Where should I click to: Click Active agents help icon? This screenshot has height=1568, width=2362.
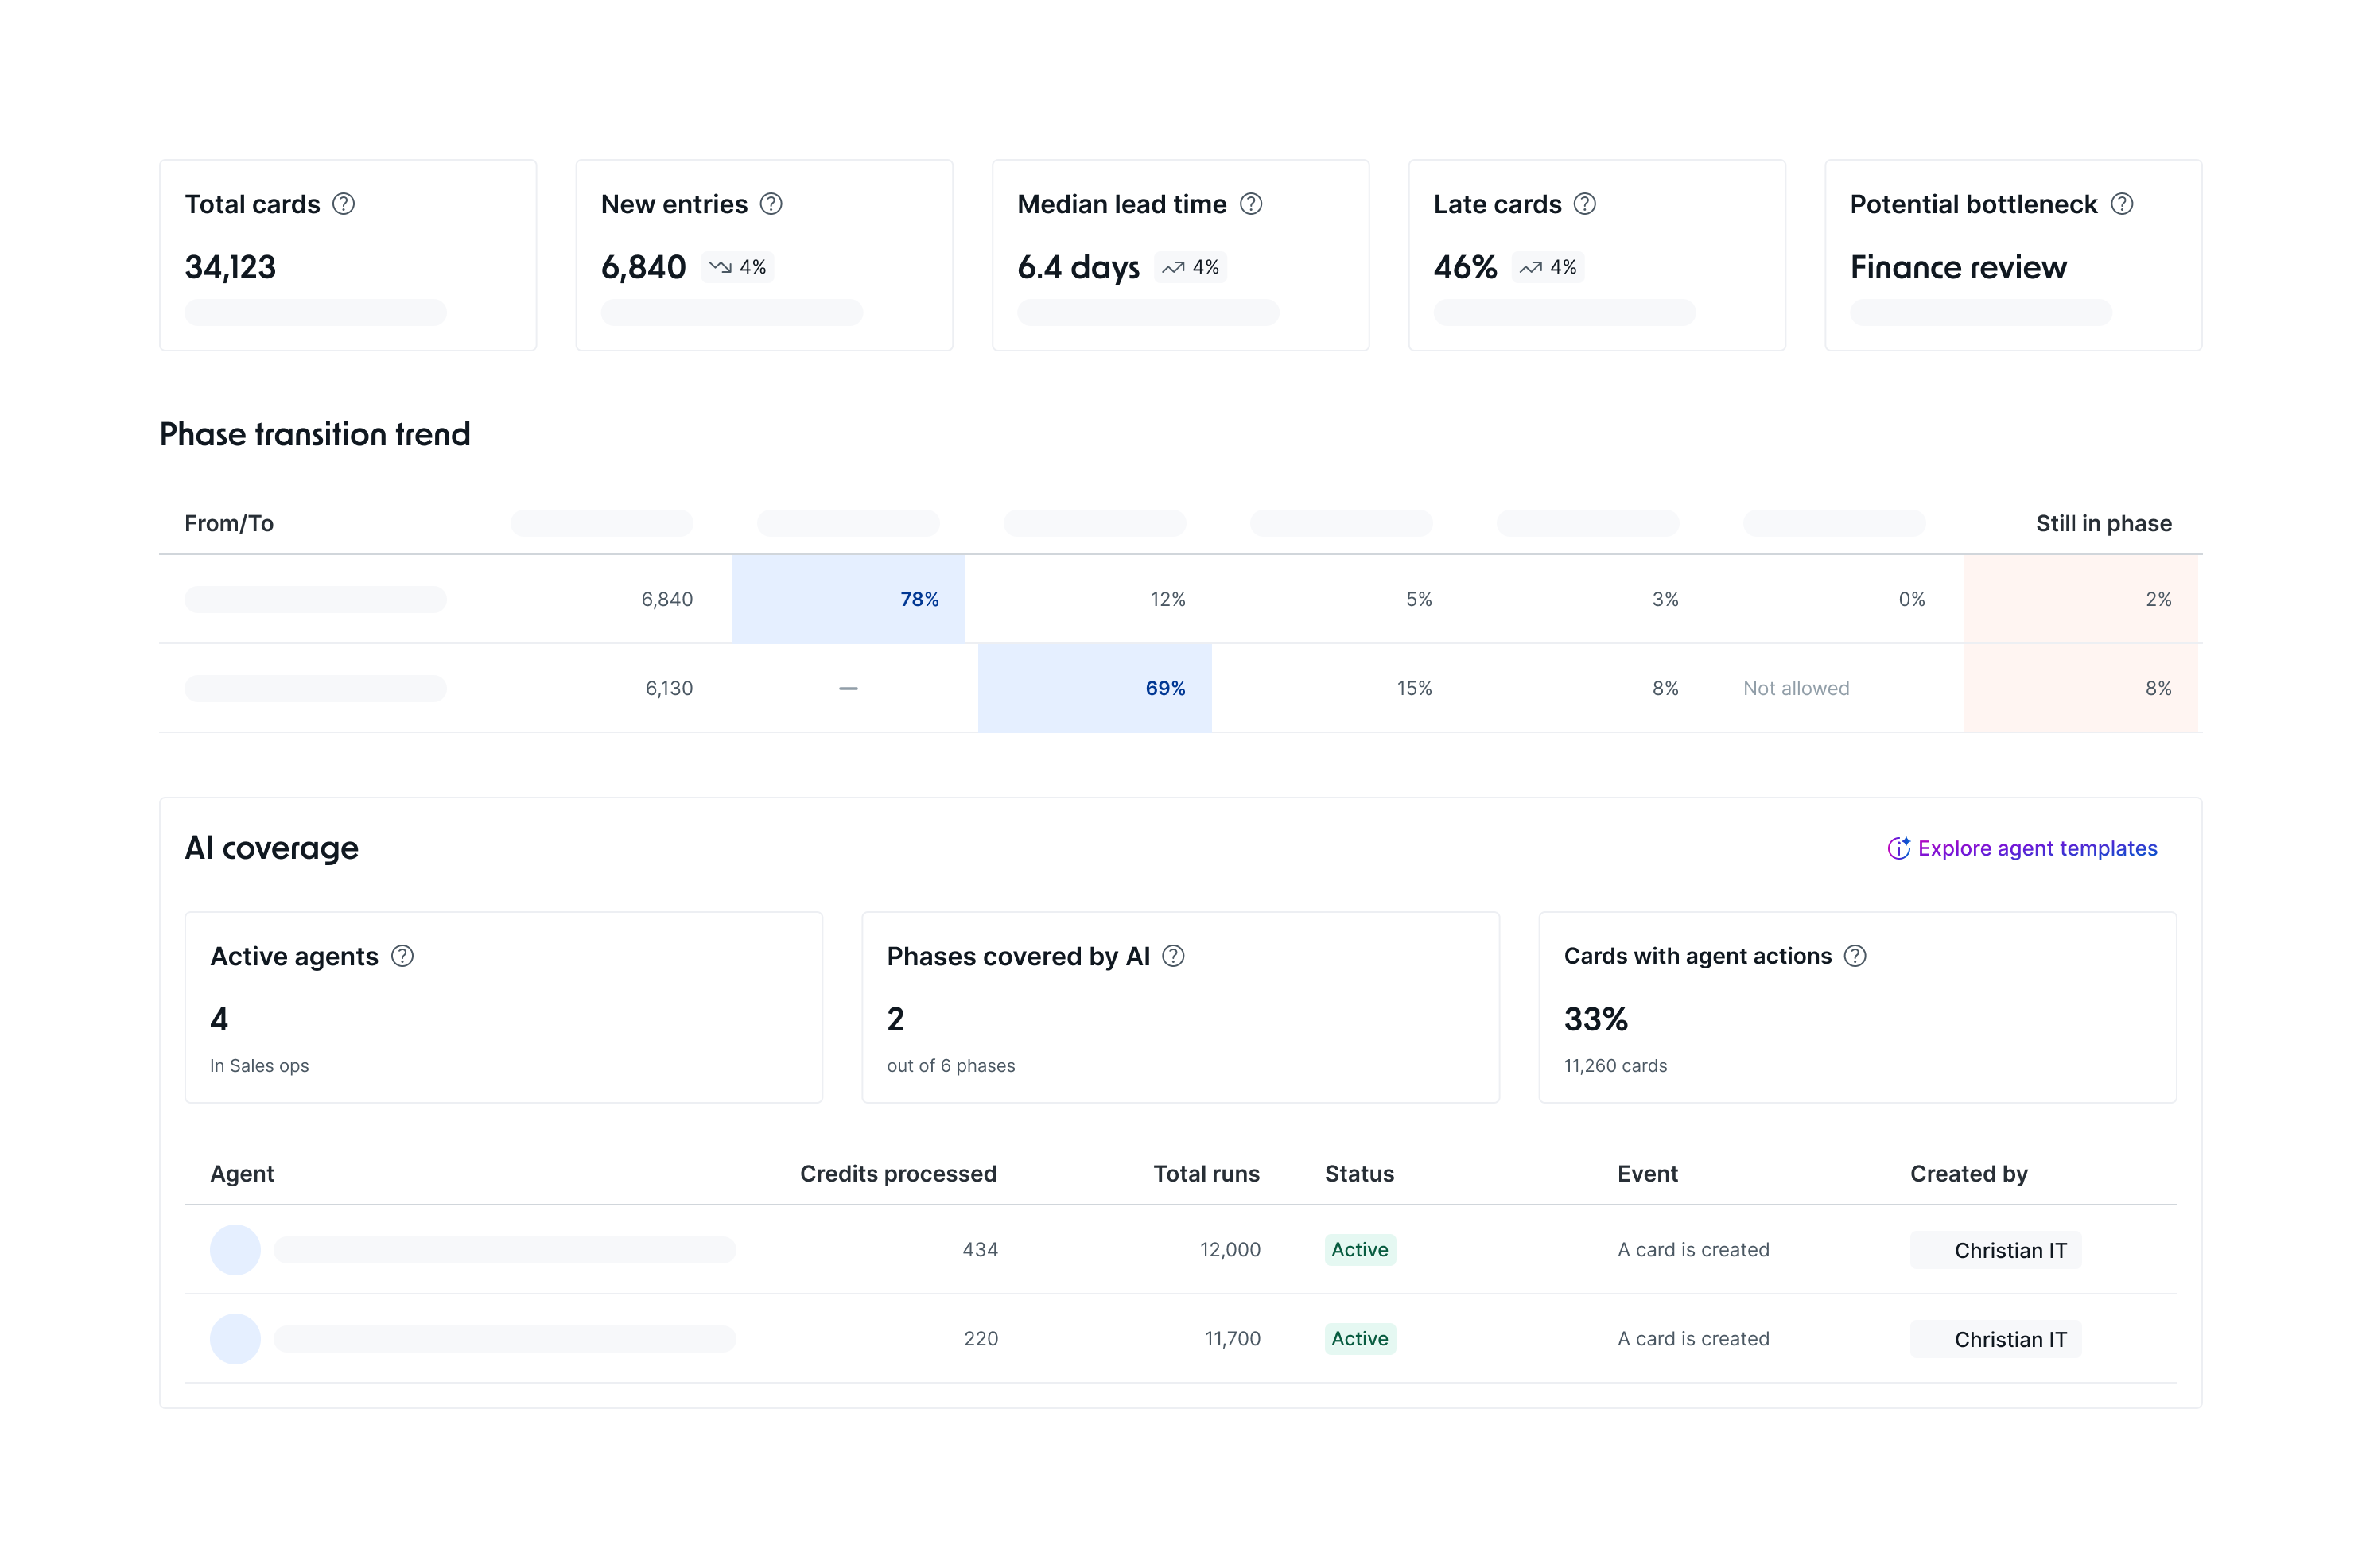(402, 957)
